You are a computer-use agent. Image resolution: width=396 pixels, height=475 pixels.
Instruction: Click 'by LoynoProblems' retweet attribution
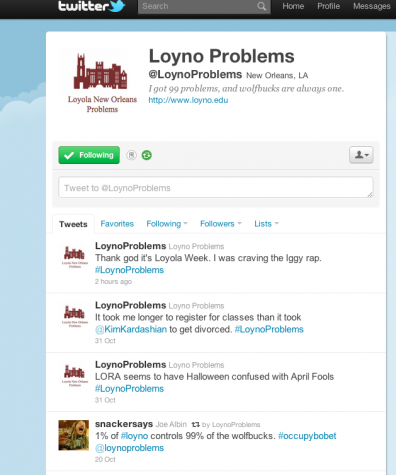[231, 425]
